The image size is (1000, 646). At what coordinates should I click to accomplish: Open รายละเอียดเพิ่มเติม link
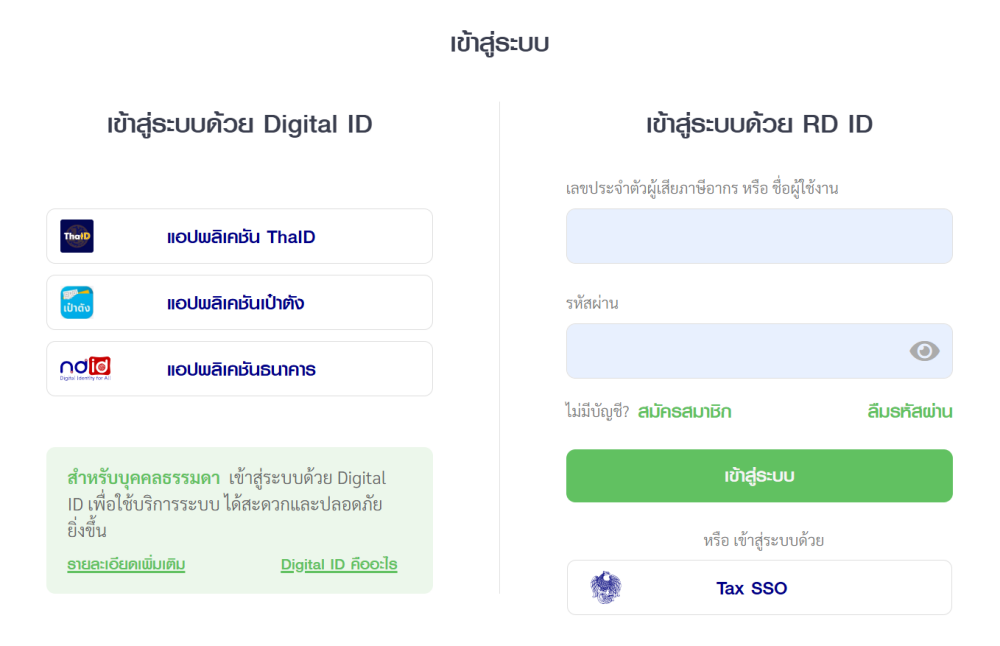point(126,565)
